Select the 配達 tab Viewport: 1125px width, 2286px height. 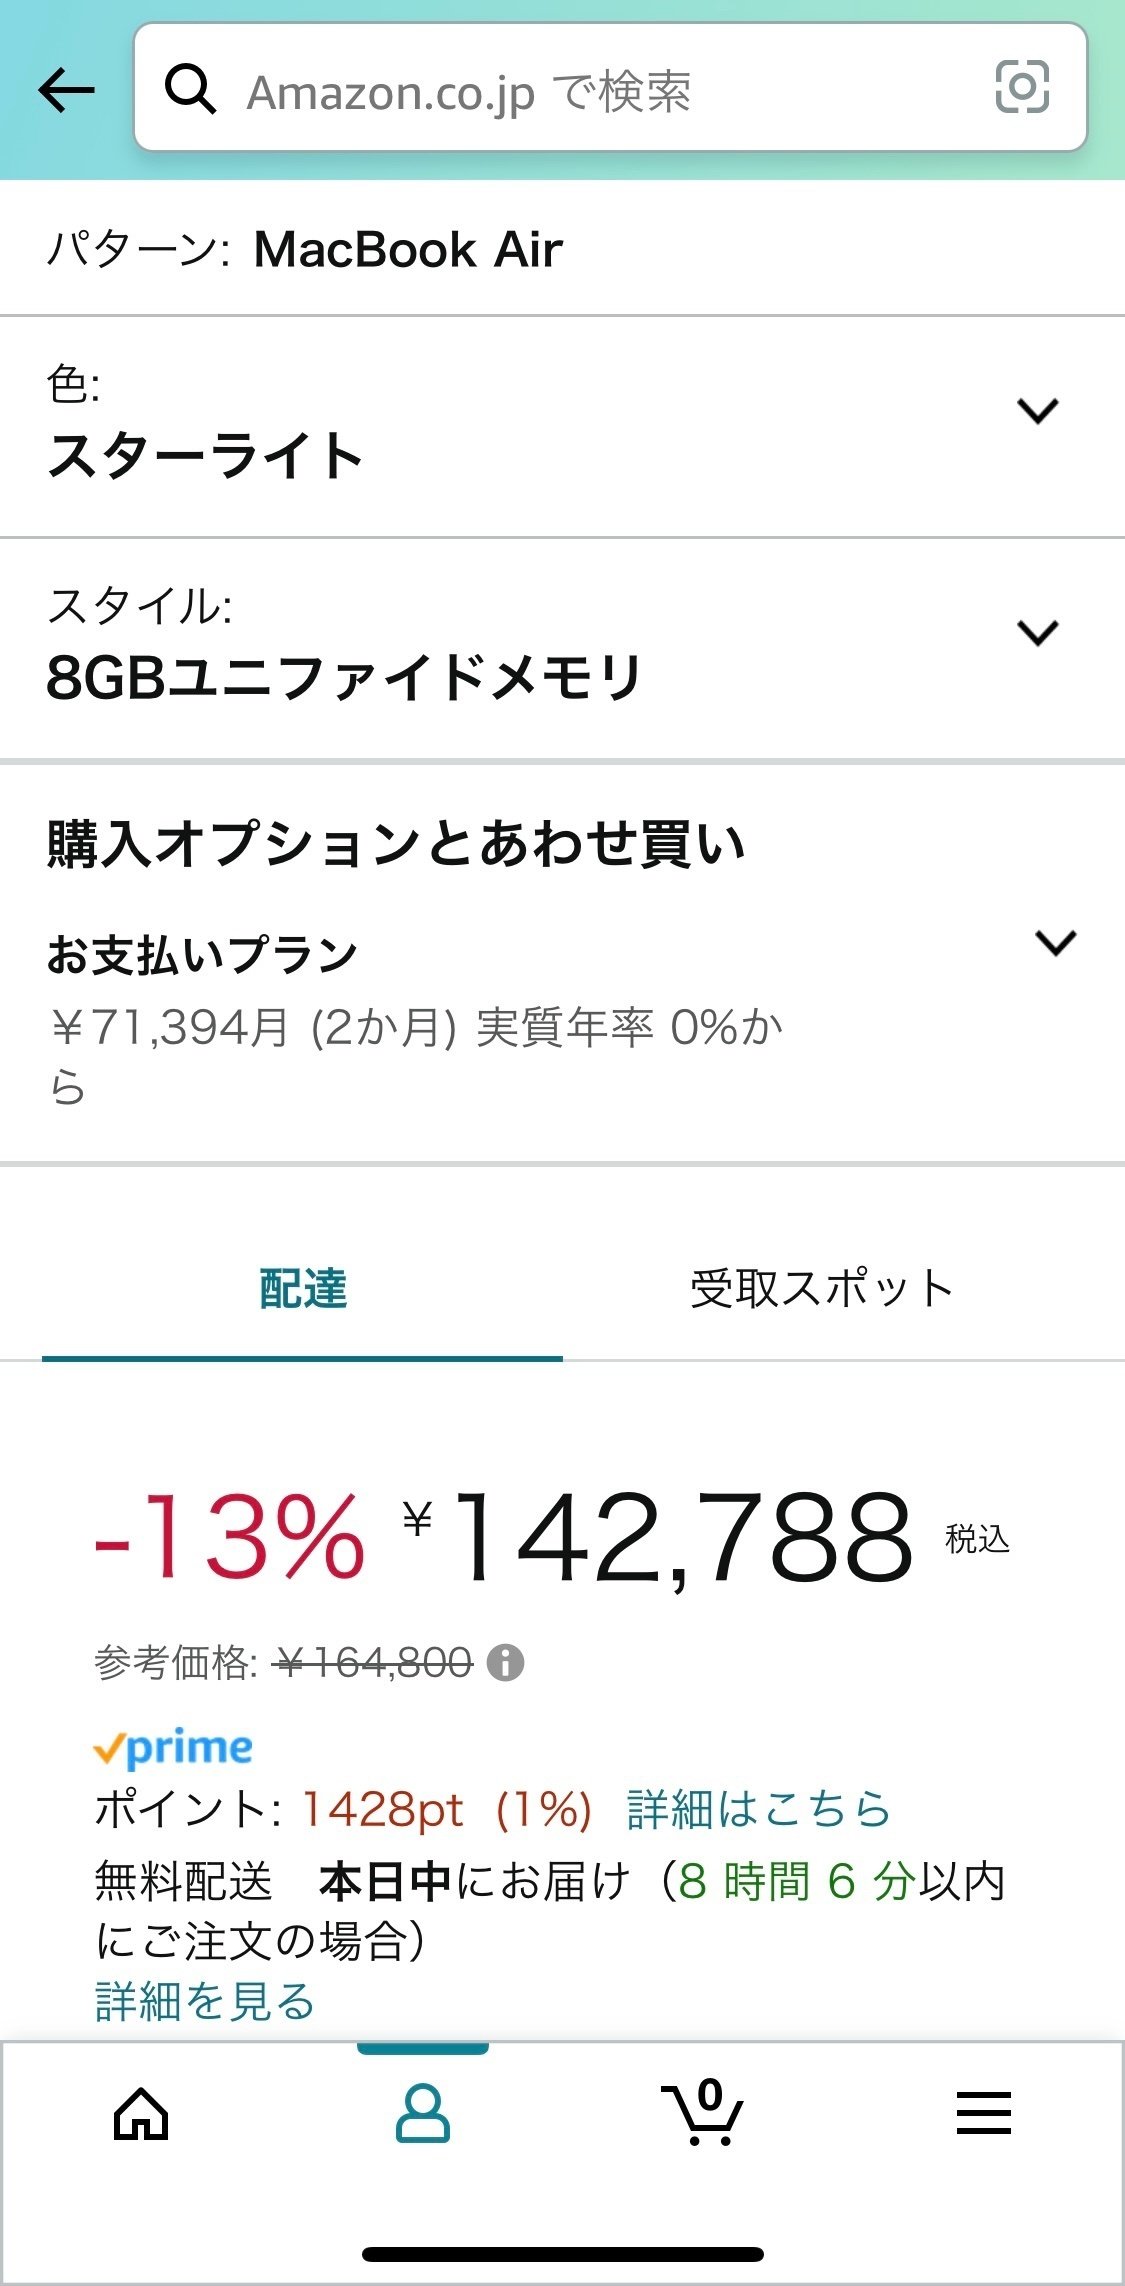303,1289
